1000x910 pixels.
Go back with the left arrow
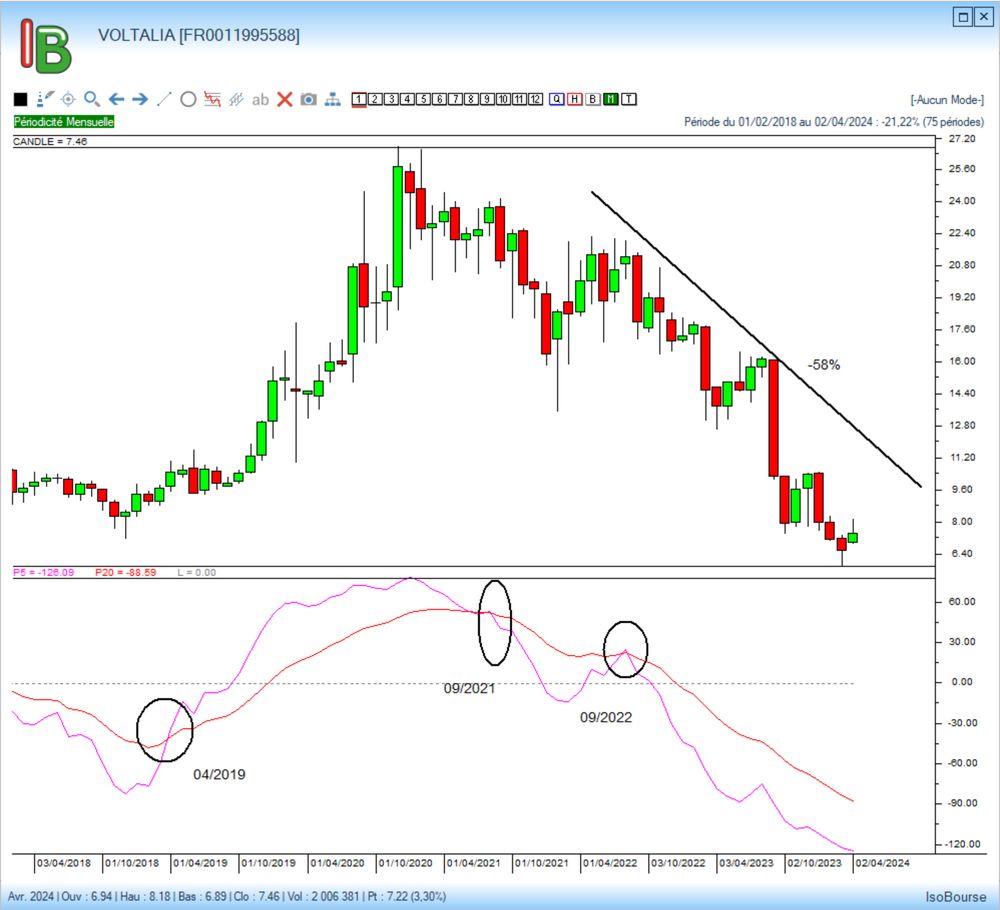(116, 99)
